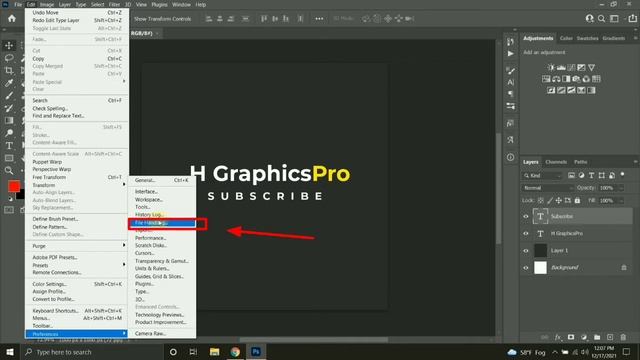640x360 pixels.
Task: Open the Photoshop search magnifier icon
Action: 602,18
